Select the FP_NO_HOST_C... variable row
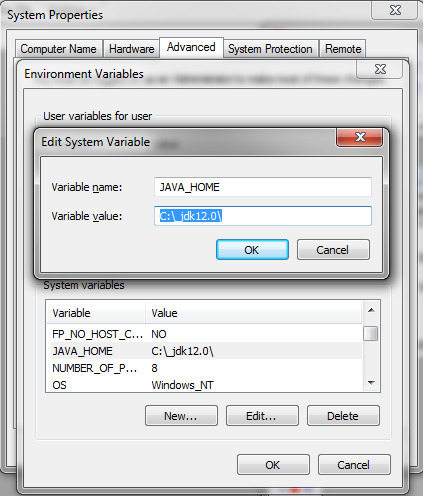Image resolution: width=423 pixels, height=496 pixels. [204, 334]
